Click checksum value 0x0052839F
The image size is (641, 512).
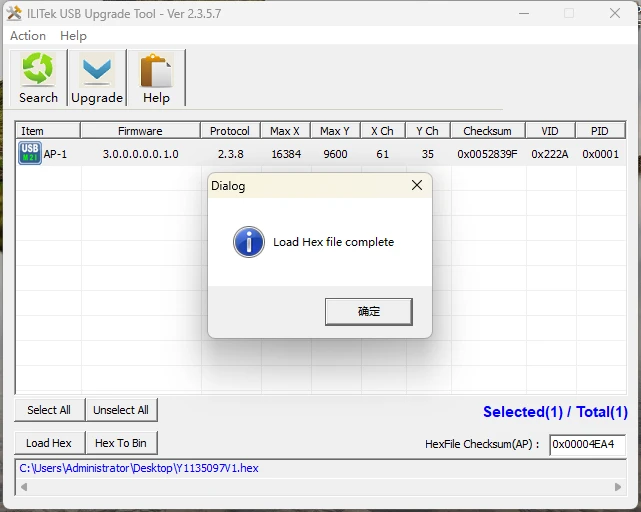[x=487, y=154]
